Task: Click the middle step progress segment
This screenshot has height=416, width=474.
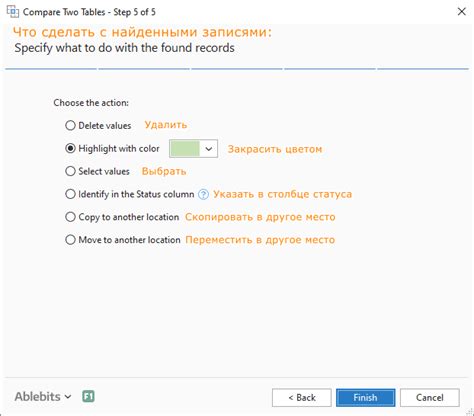Action: click(237, 69)
